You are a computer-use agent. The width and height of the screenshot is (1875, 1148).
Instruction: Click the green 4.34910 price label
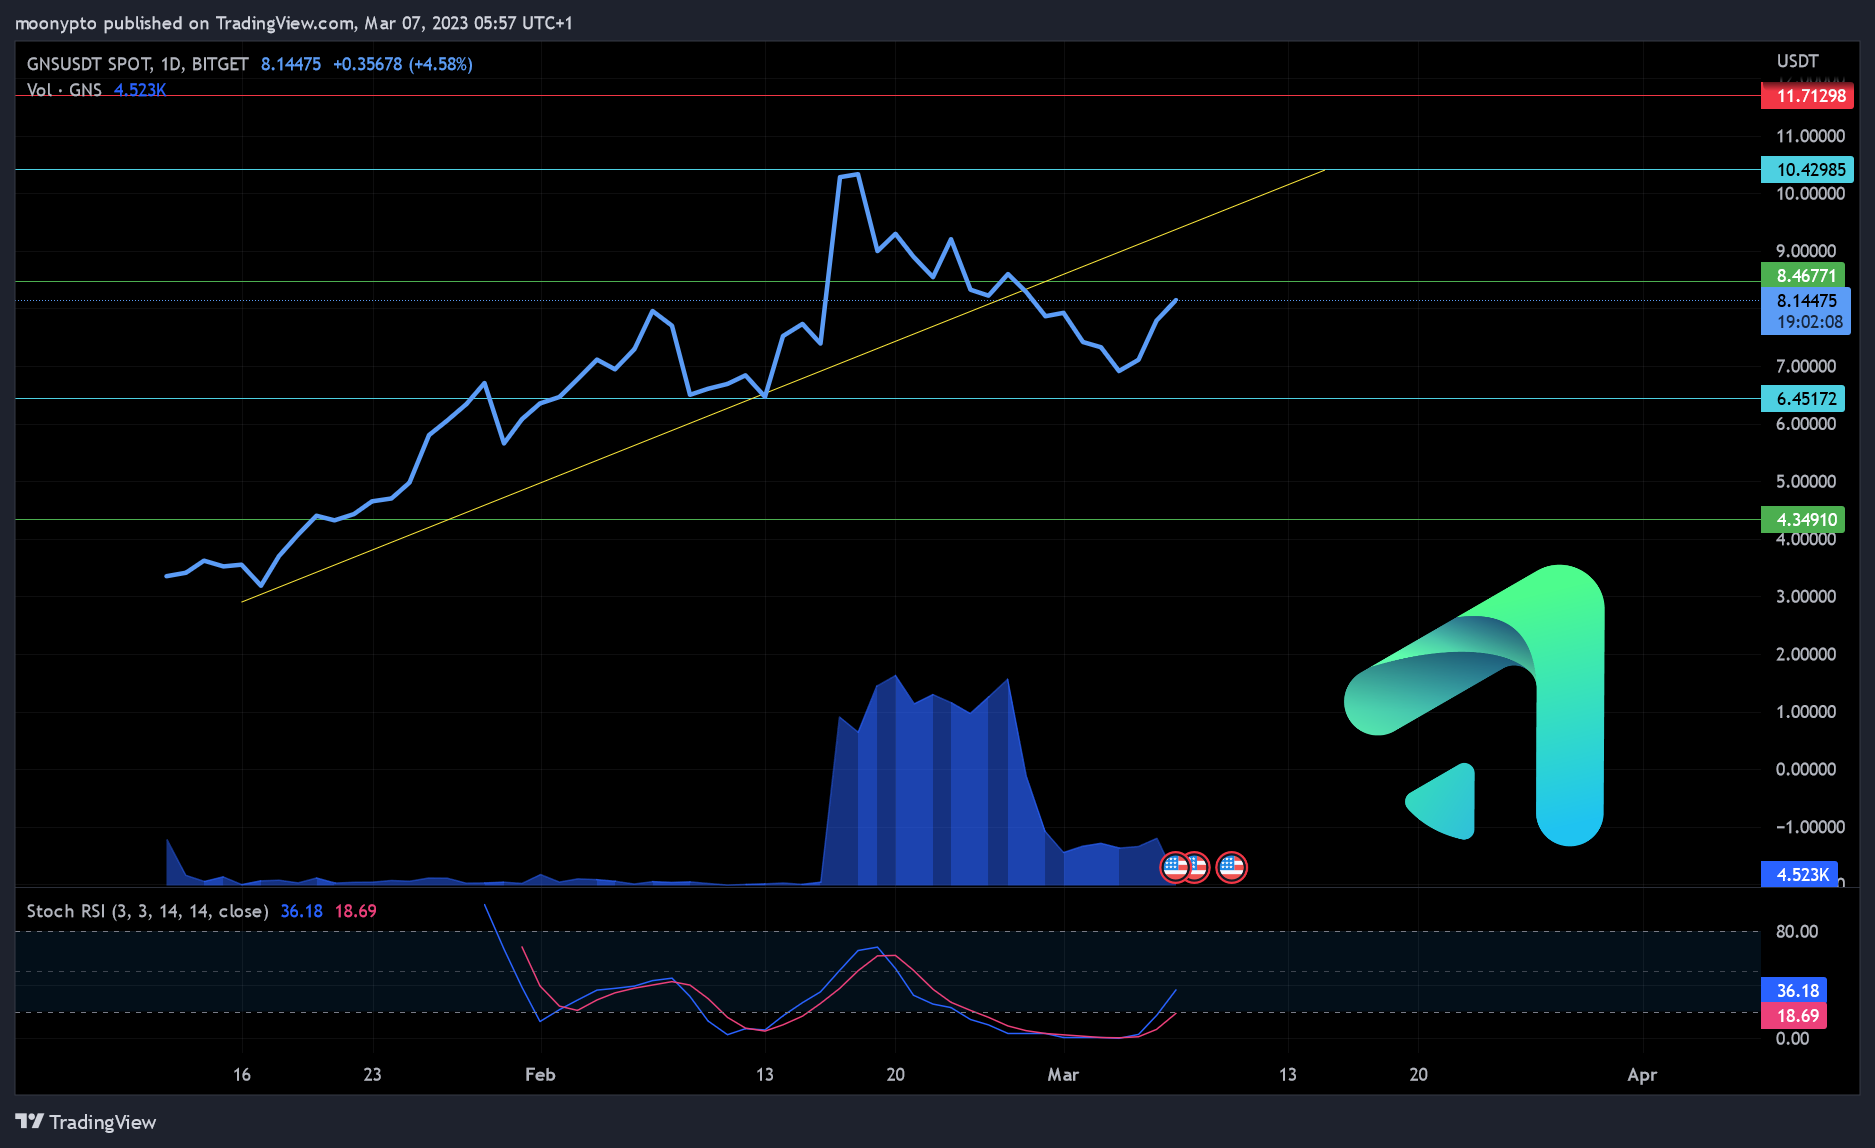tap(1802, 519)
